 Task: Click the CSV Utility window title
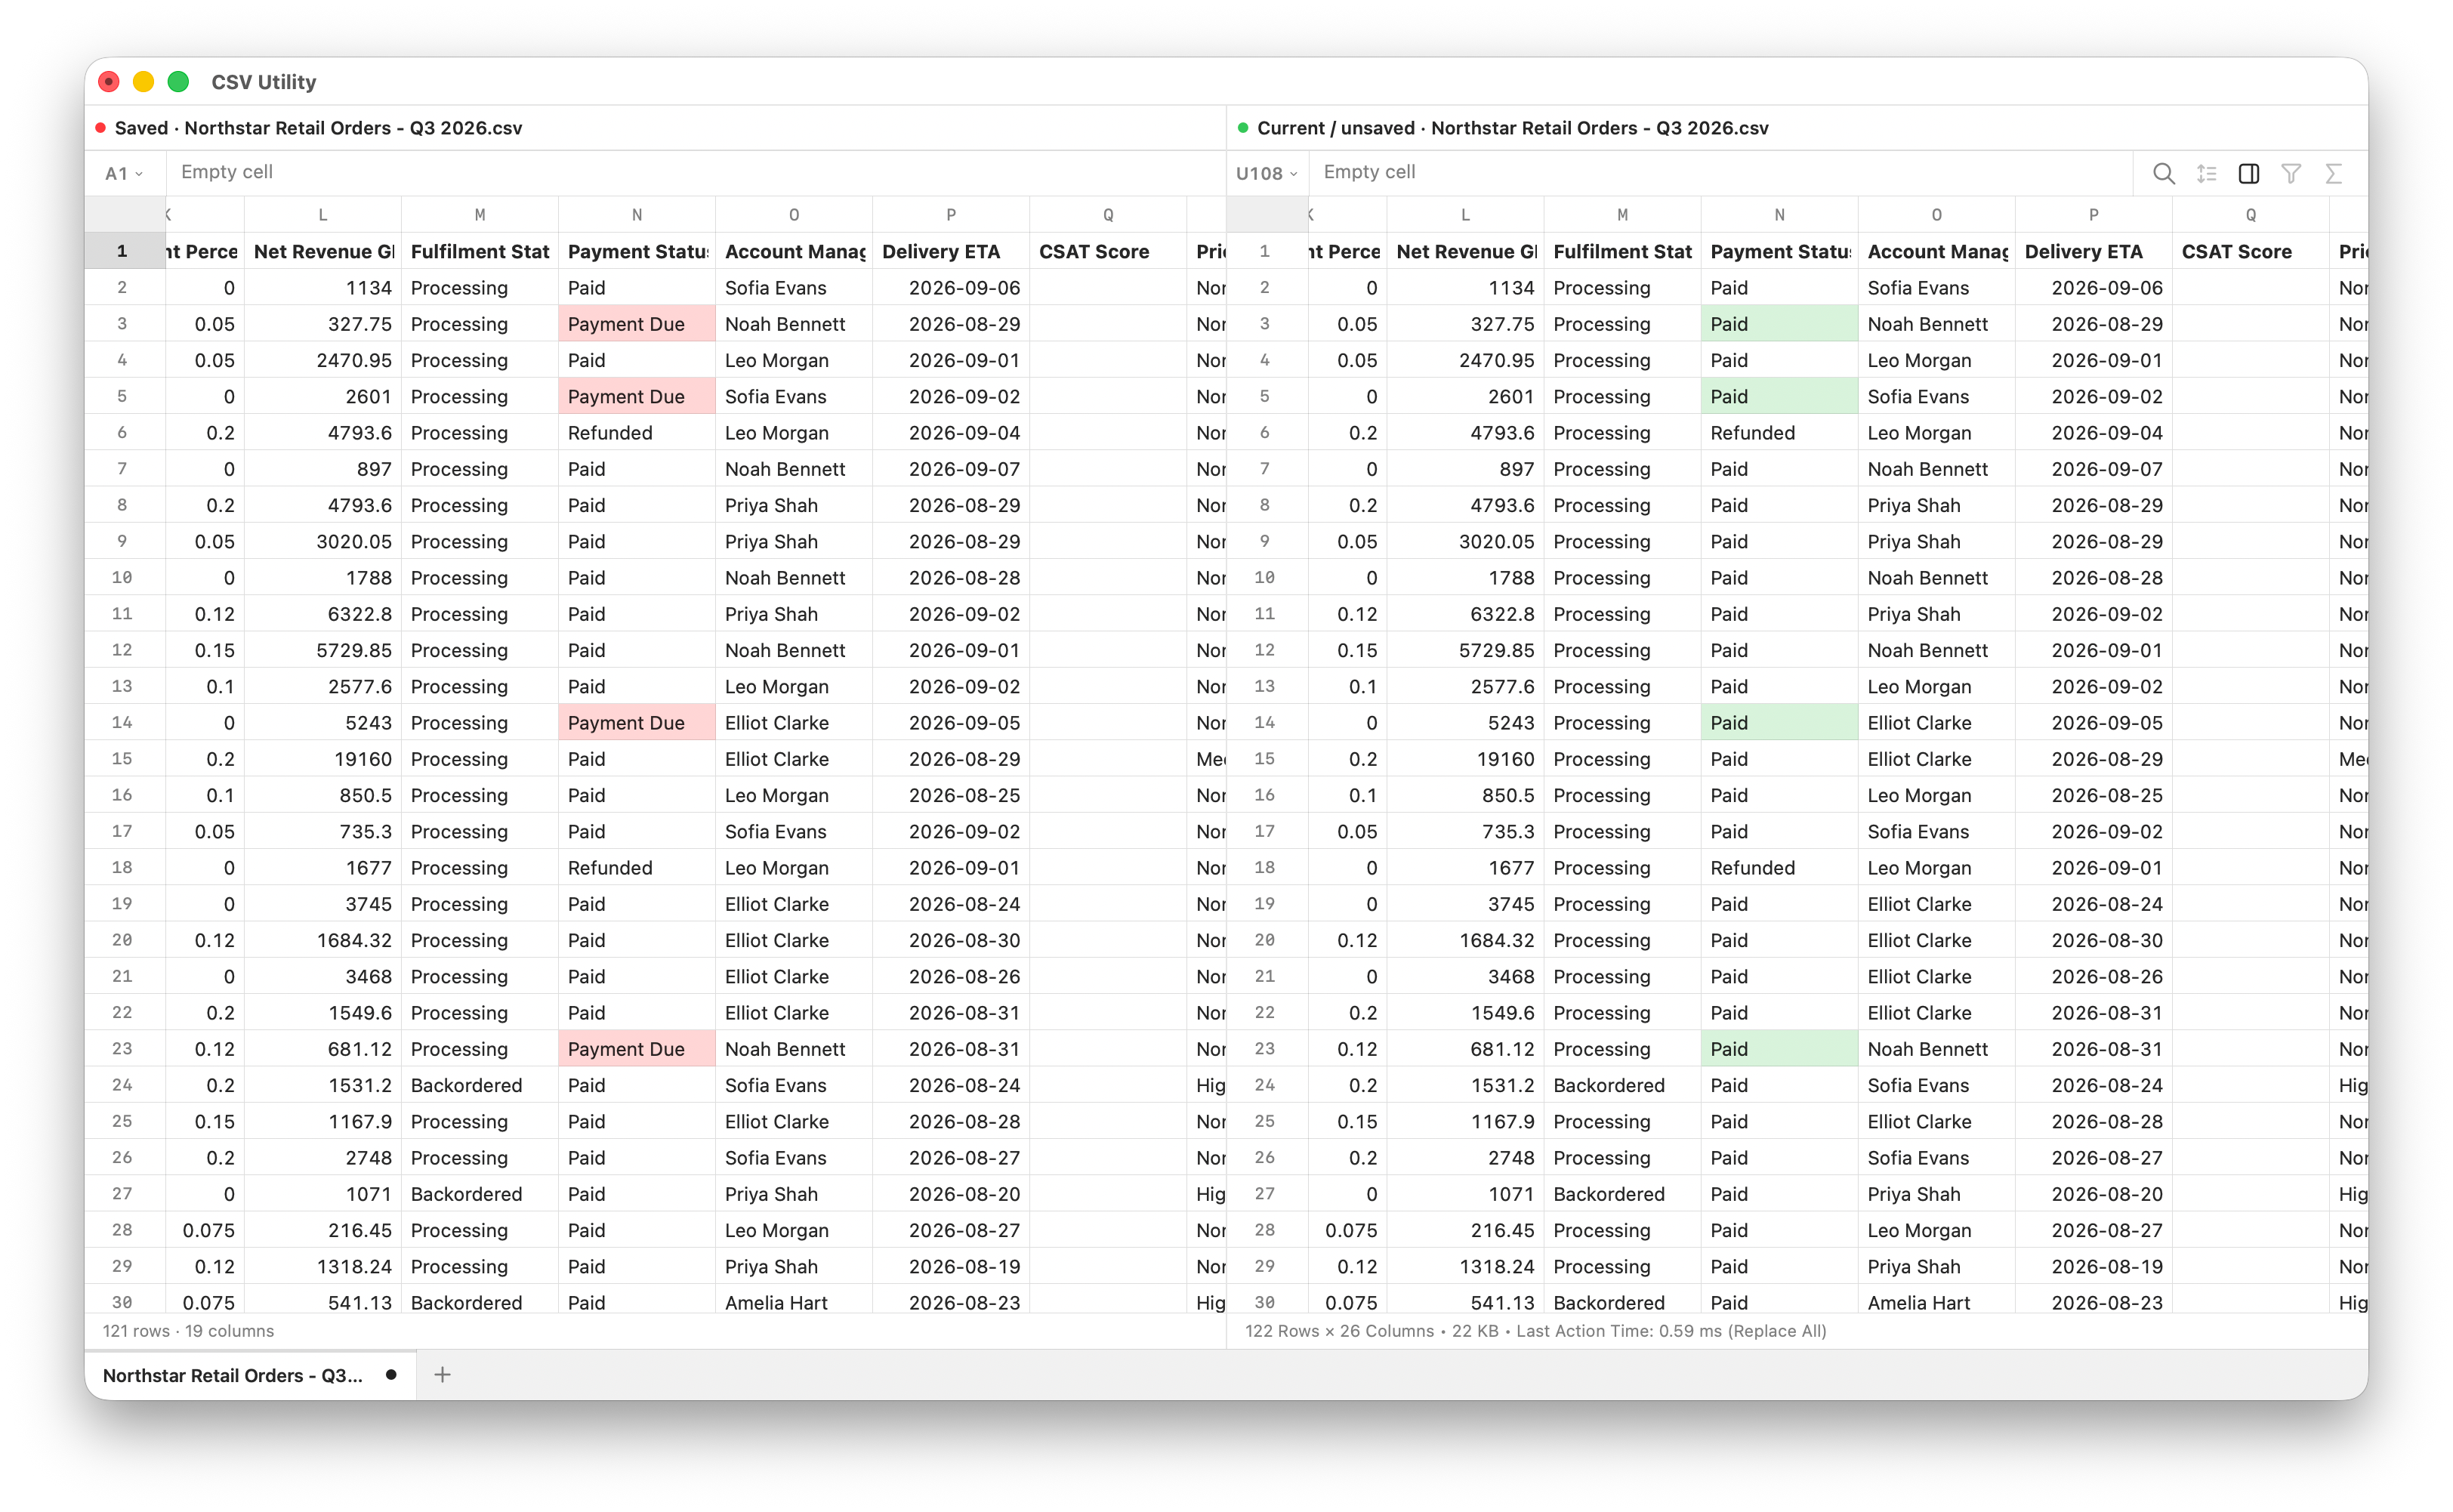(263, 82)
